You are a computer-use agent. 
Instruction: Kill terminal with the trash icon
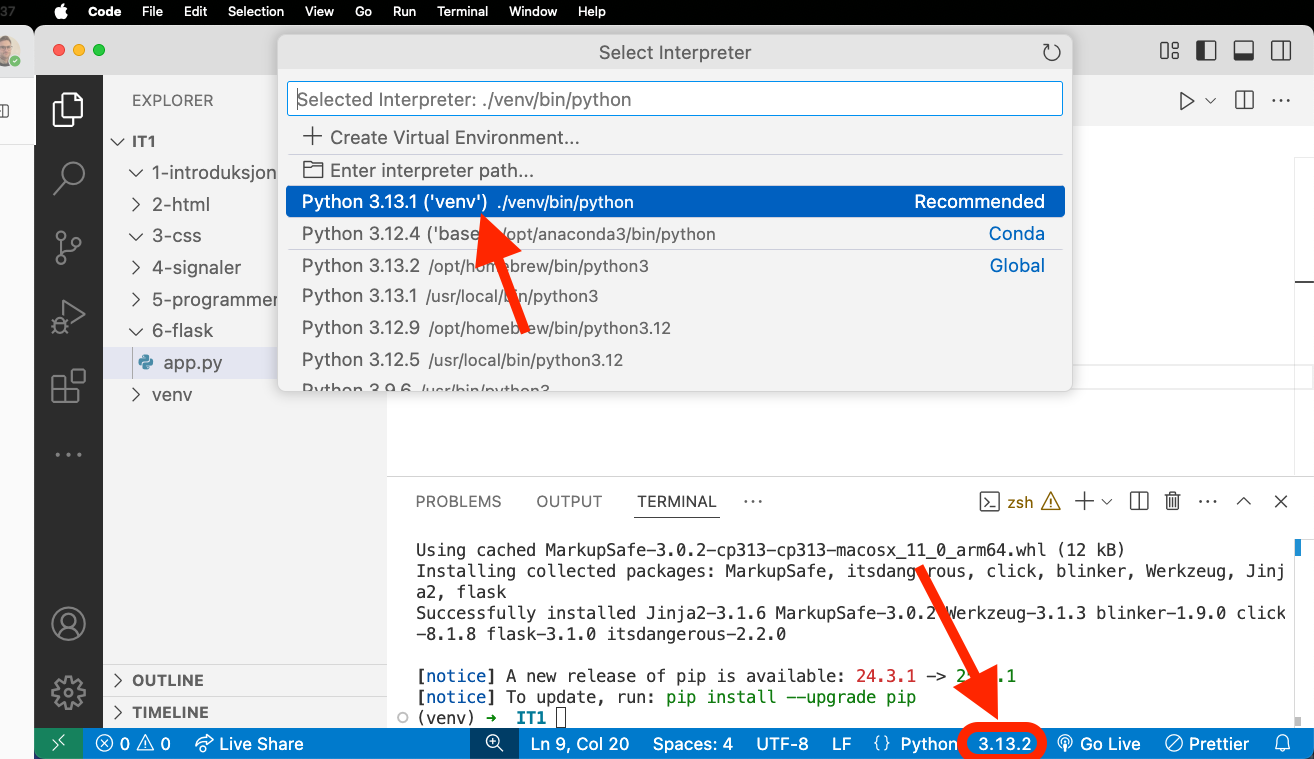coord(1173,502)
